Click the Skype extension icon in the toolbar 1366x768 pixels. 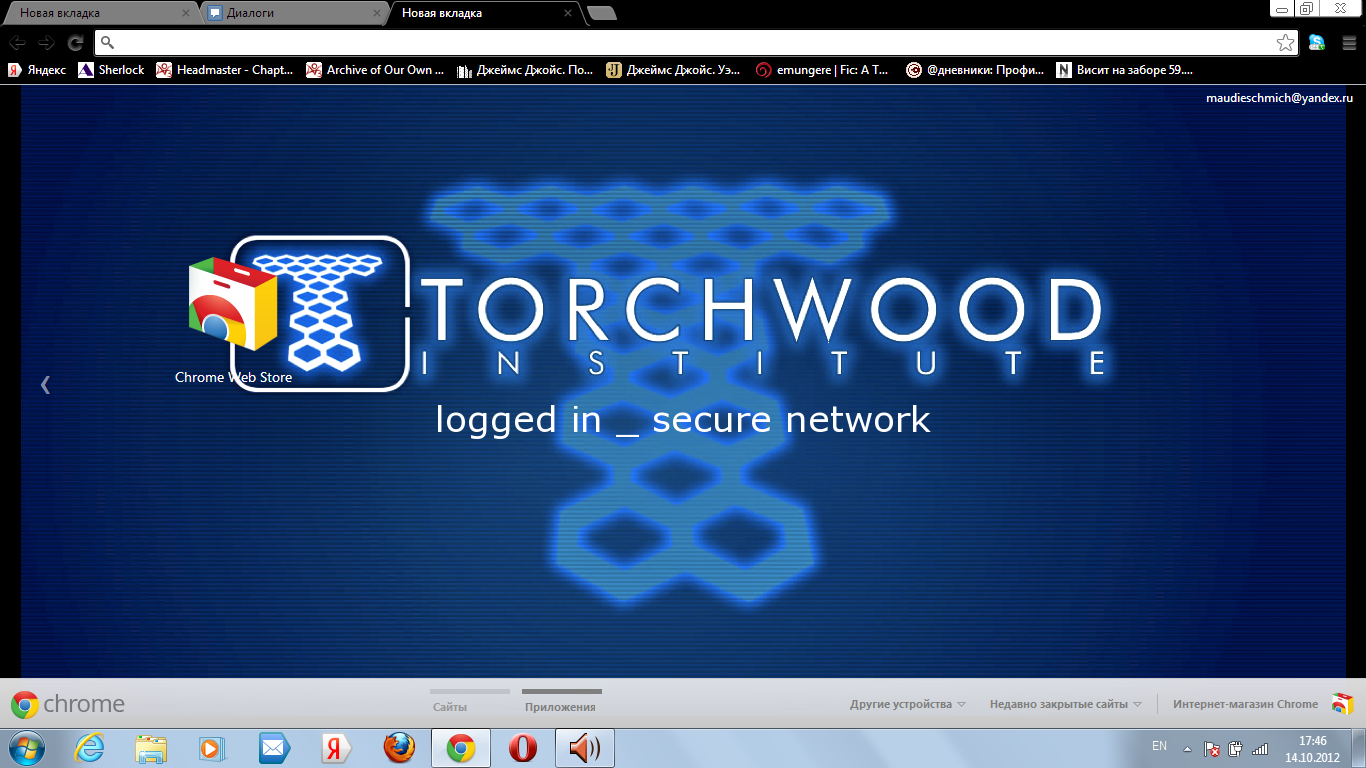click(1317, 43)
